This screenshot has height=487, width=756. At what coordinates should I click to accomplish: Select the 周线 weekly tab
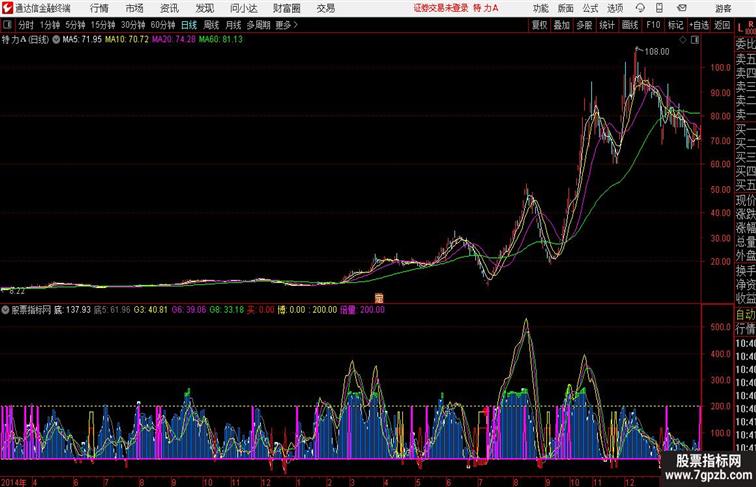click(211, 25)
